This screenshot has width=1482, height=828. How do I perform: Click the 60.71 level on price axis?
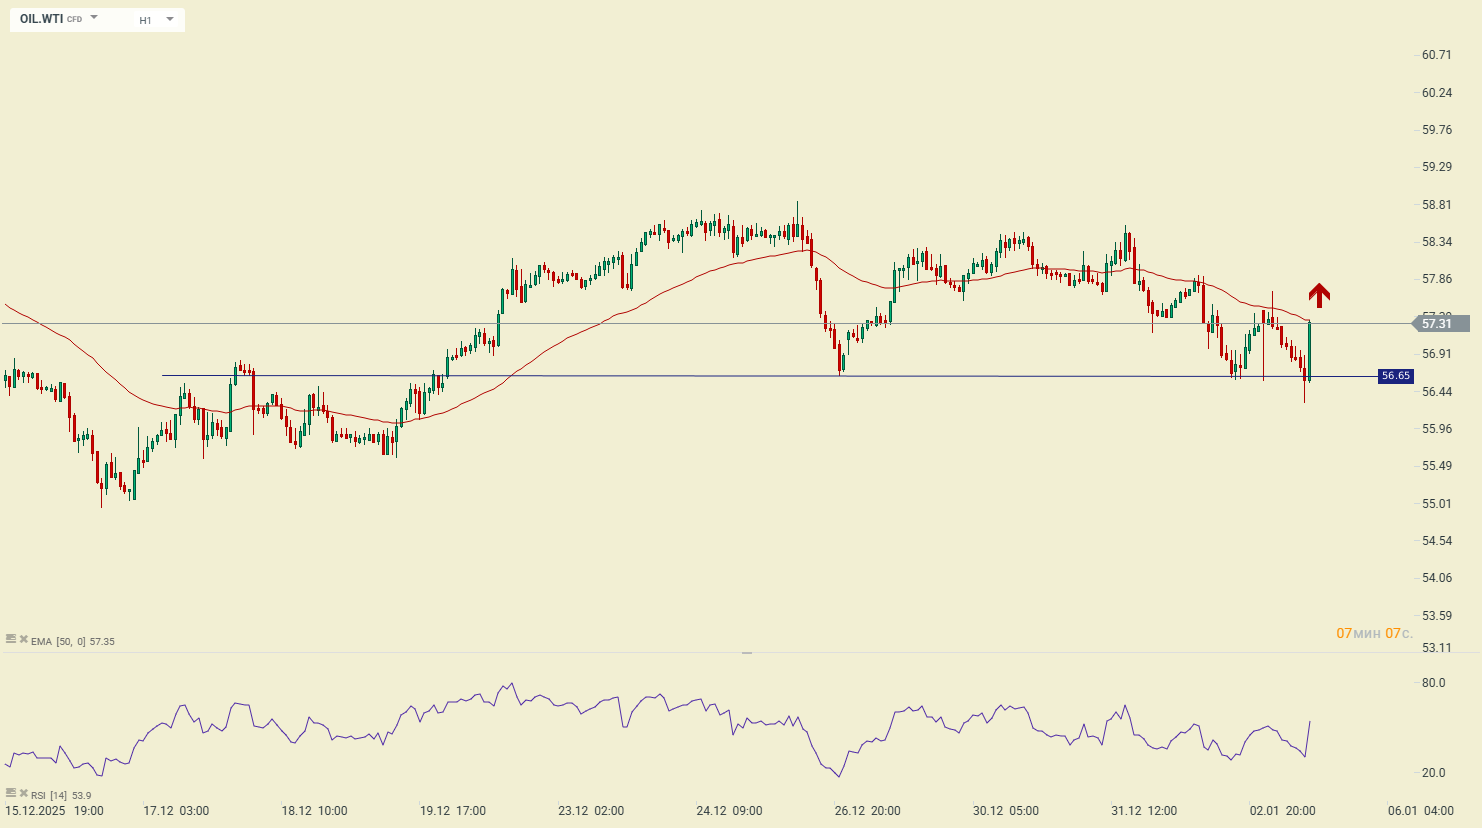click(x=1436, y=55)
